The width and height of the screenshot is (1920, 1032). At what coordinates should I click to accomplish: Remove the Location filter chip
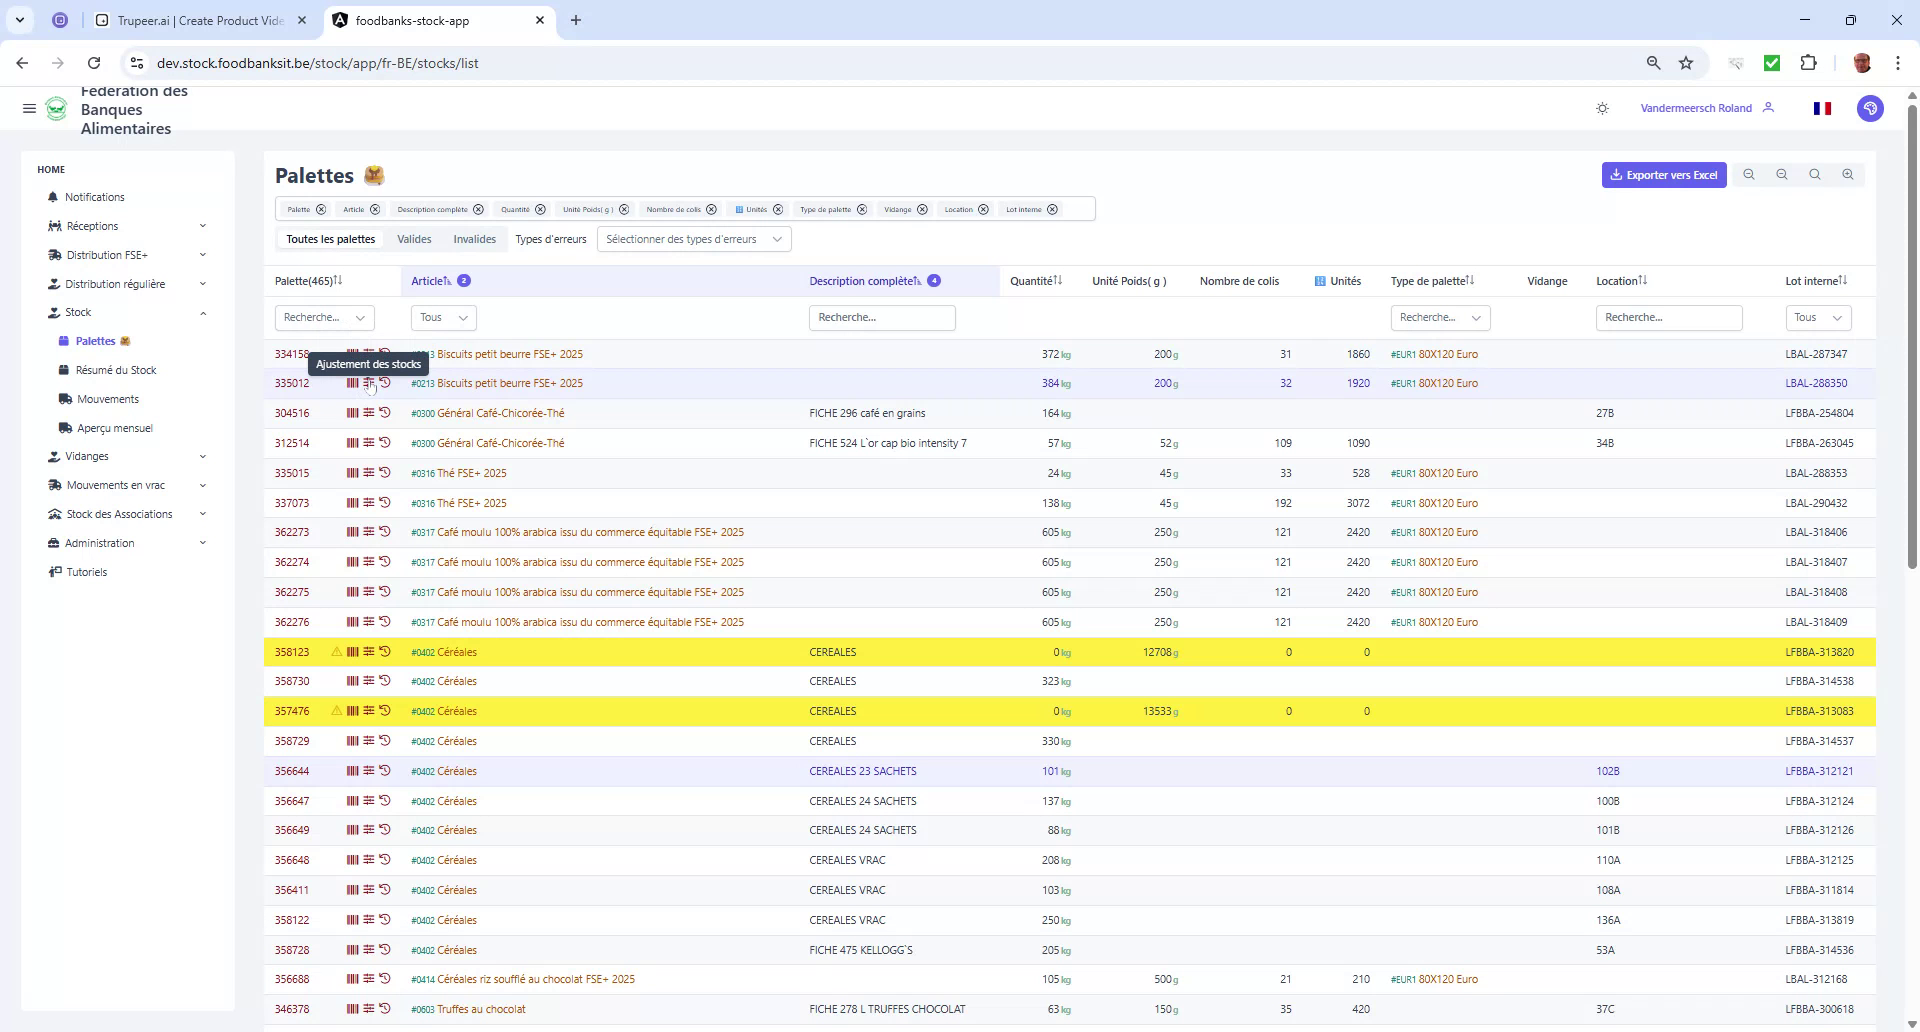[x=983, y=209]
